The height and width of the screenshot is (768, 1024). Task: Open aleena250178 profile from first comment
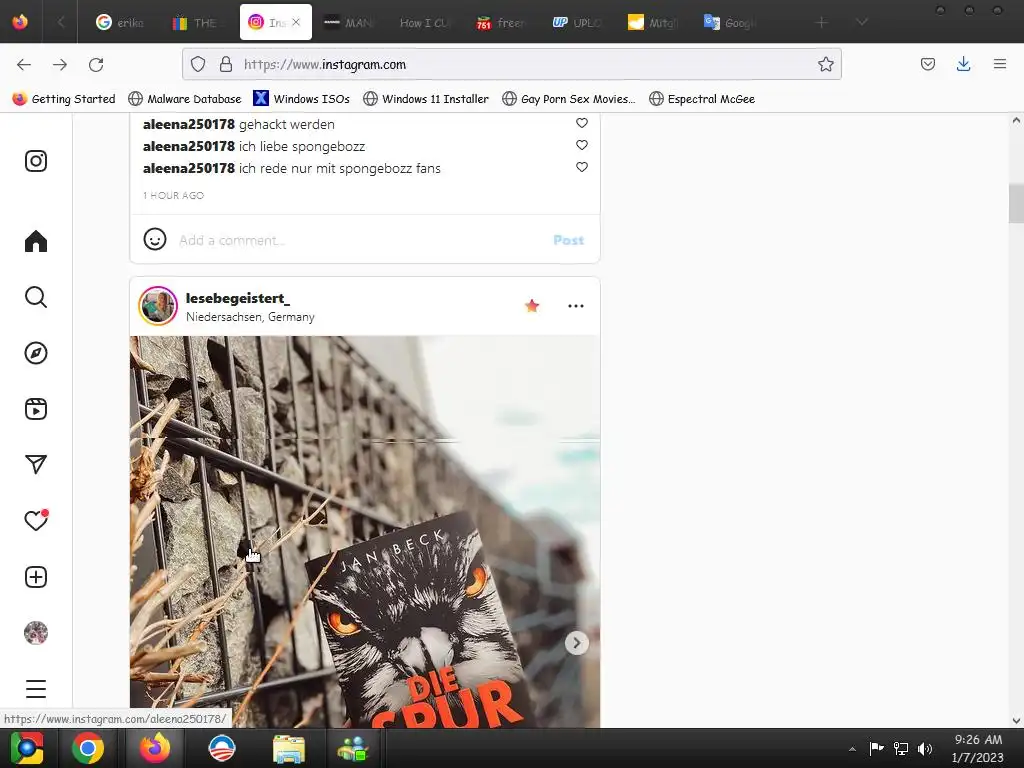click(189, 124)
